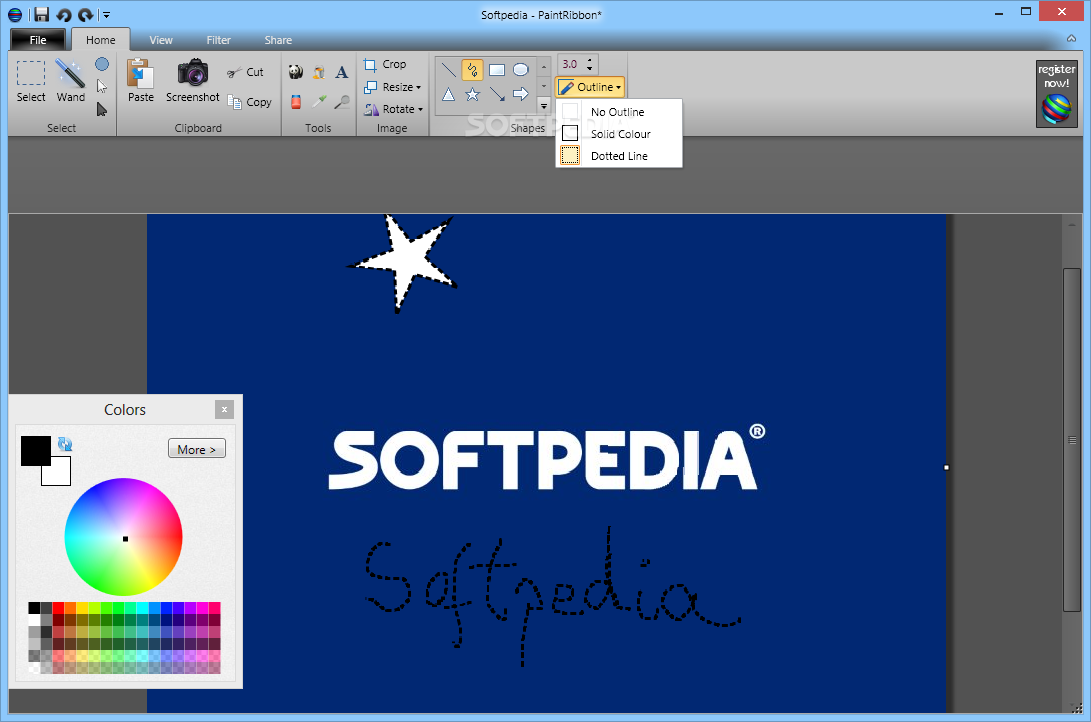Undo the last action
1091x722 pixels.
click(x=64, y=14)
